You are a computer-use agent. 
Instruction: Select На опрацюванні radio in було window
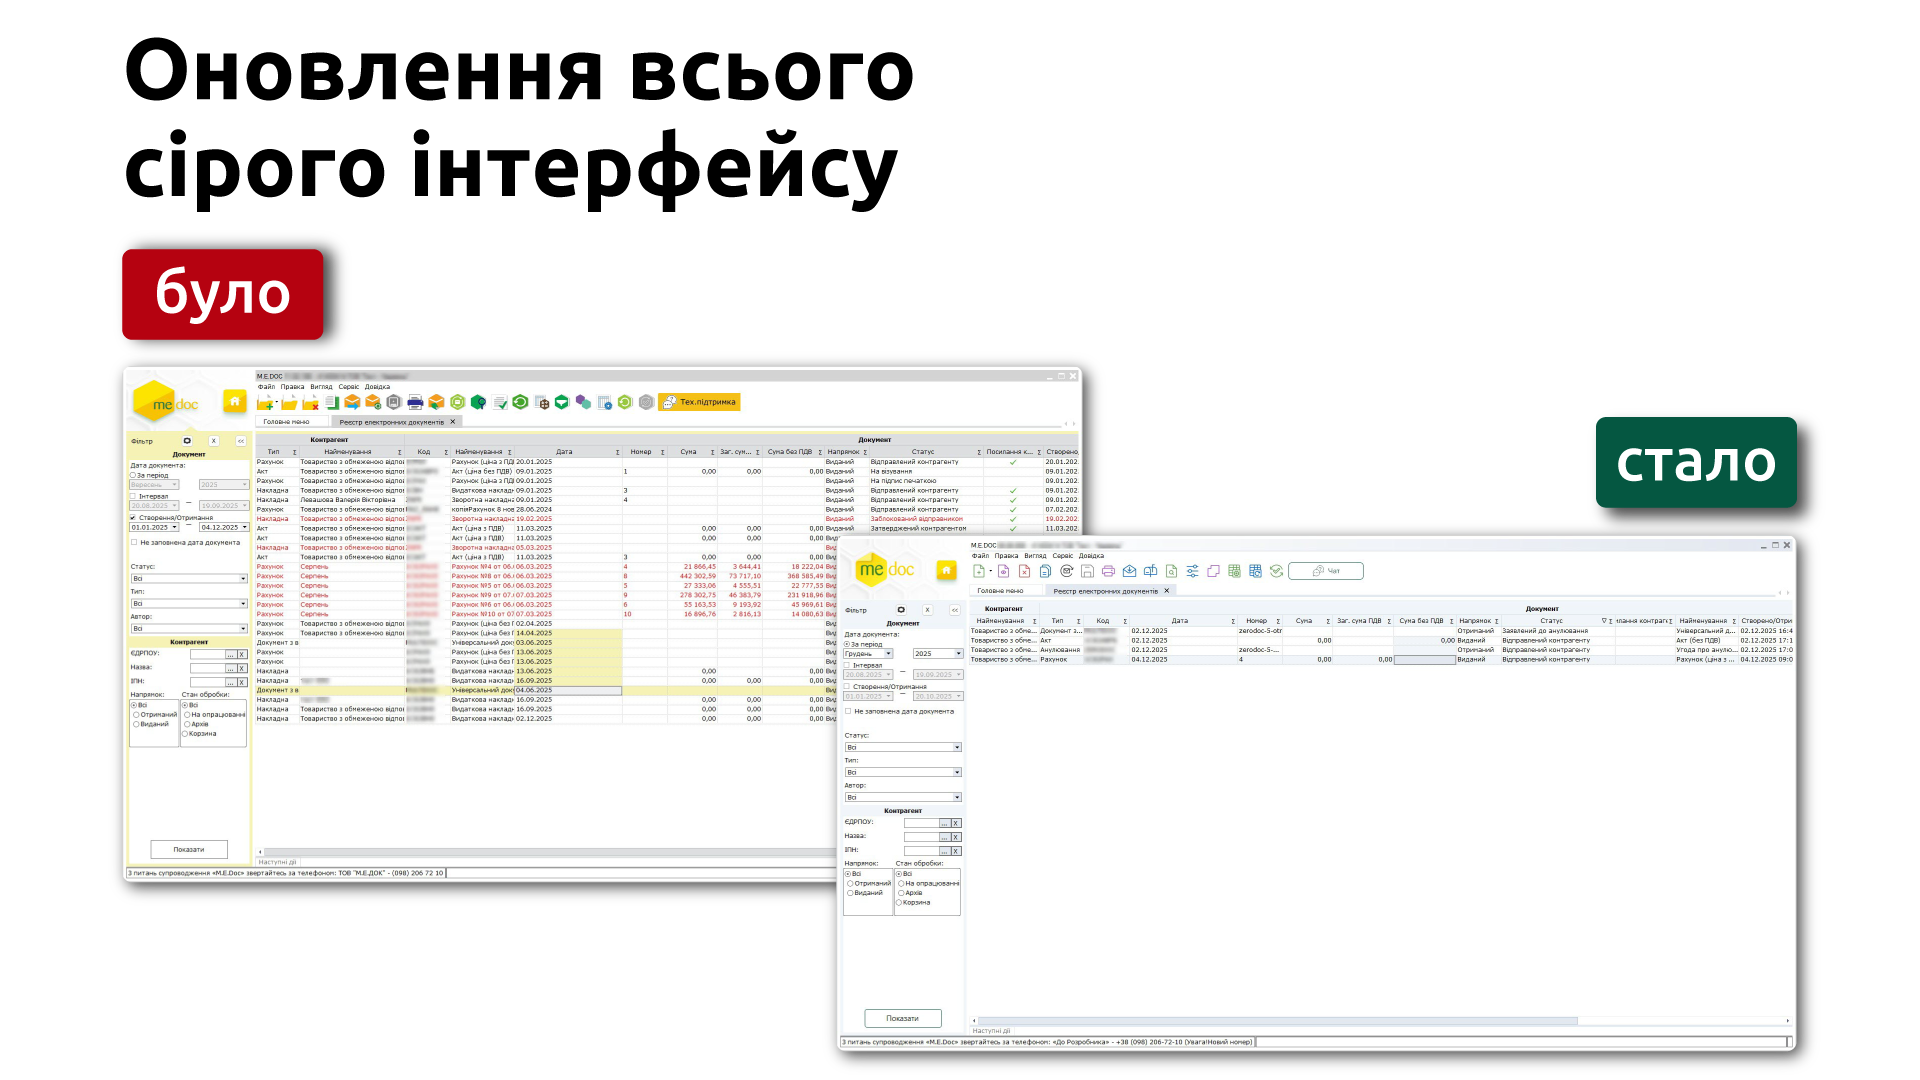[x=187, y=715]
